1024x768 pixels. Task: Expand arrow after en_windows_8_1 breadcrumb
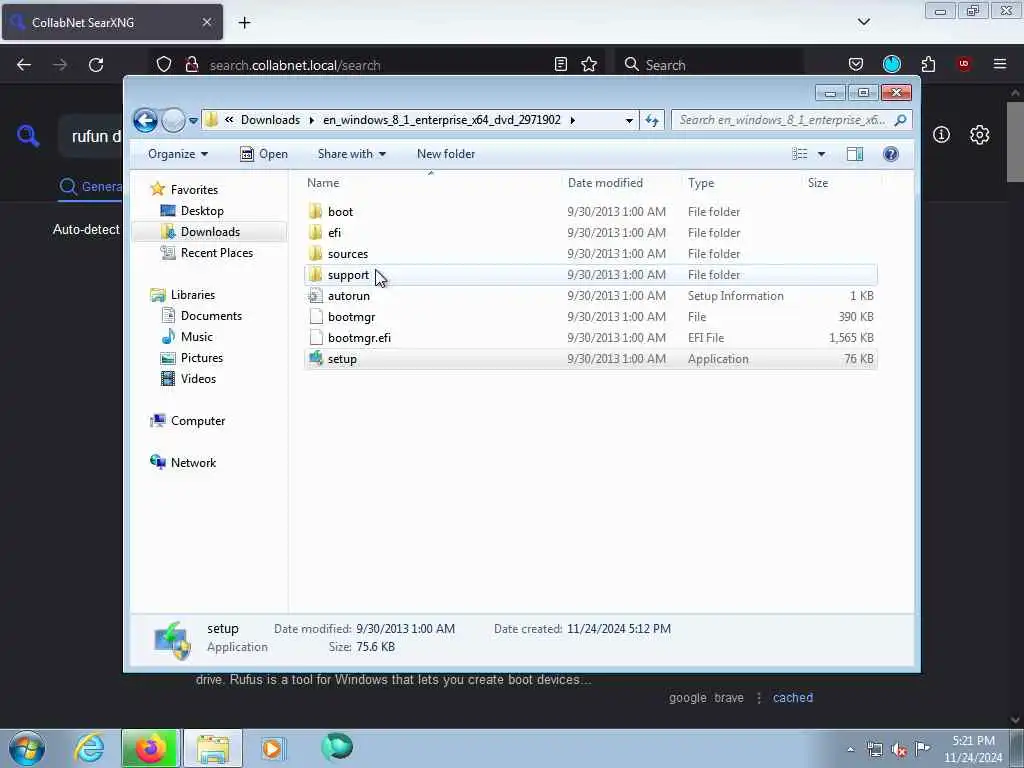[x=573, y=120]
